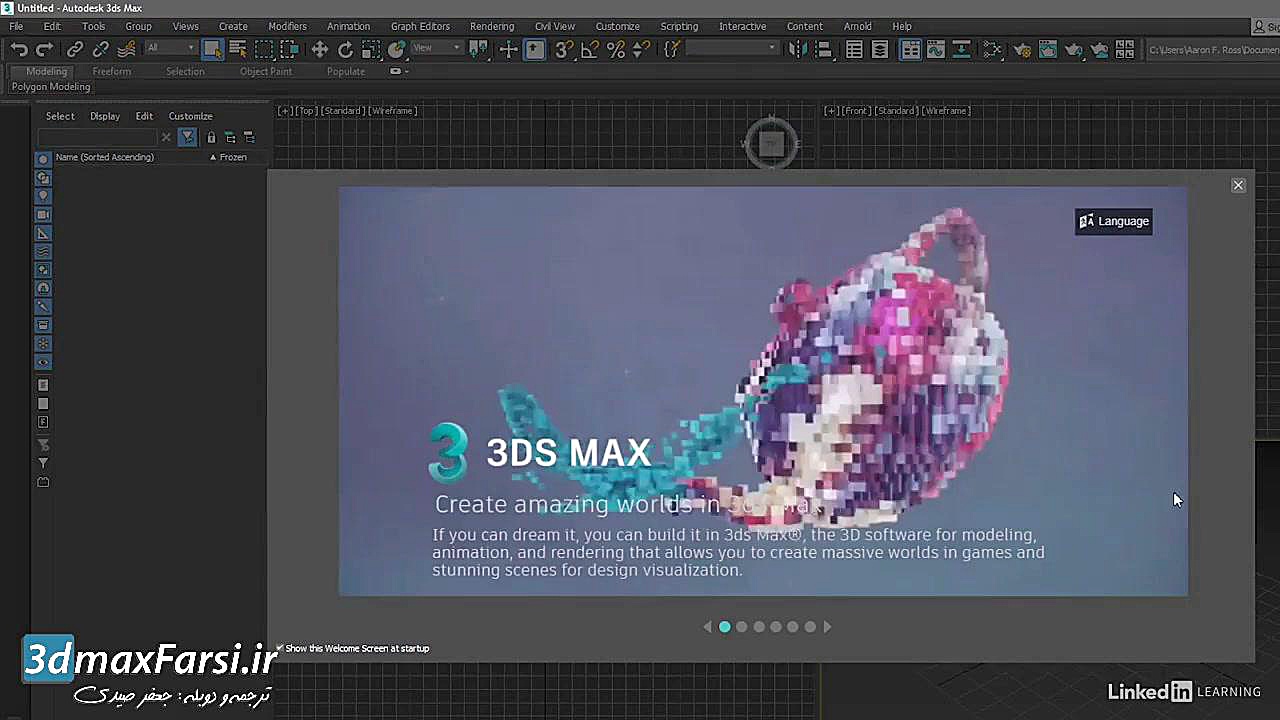Open the Select by Name dialog
Screen dimensions: 1280x720
pyautogui.click(x=237, y=49)
